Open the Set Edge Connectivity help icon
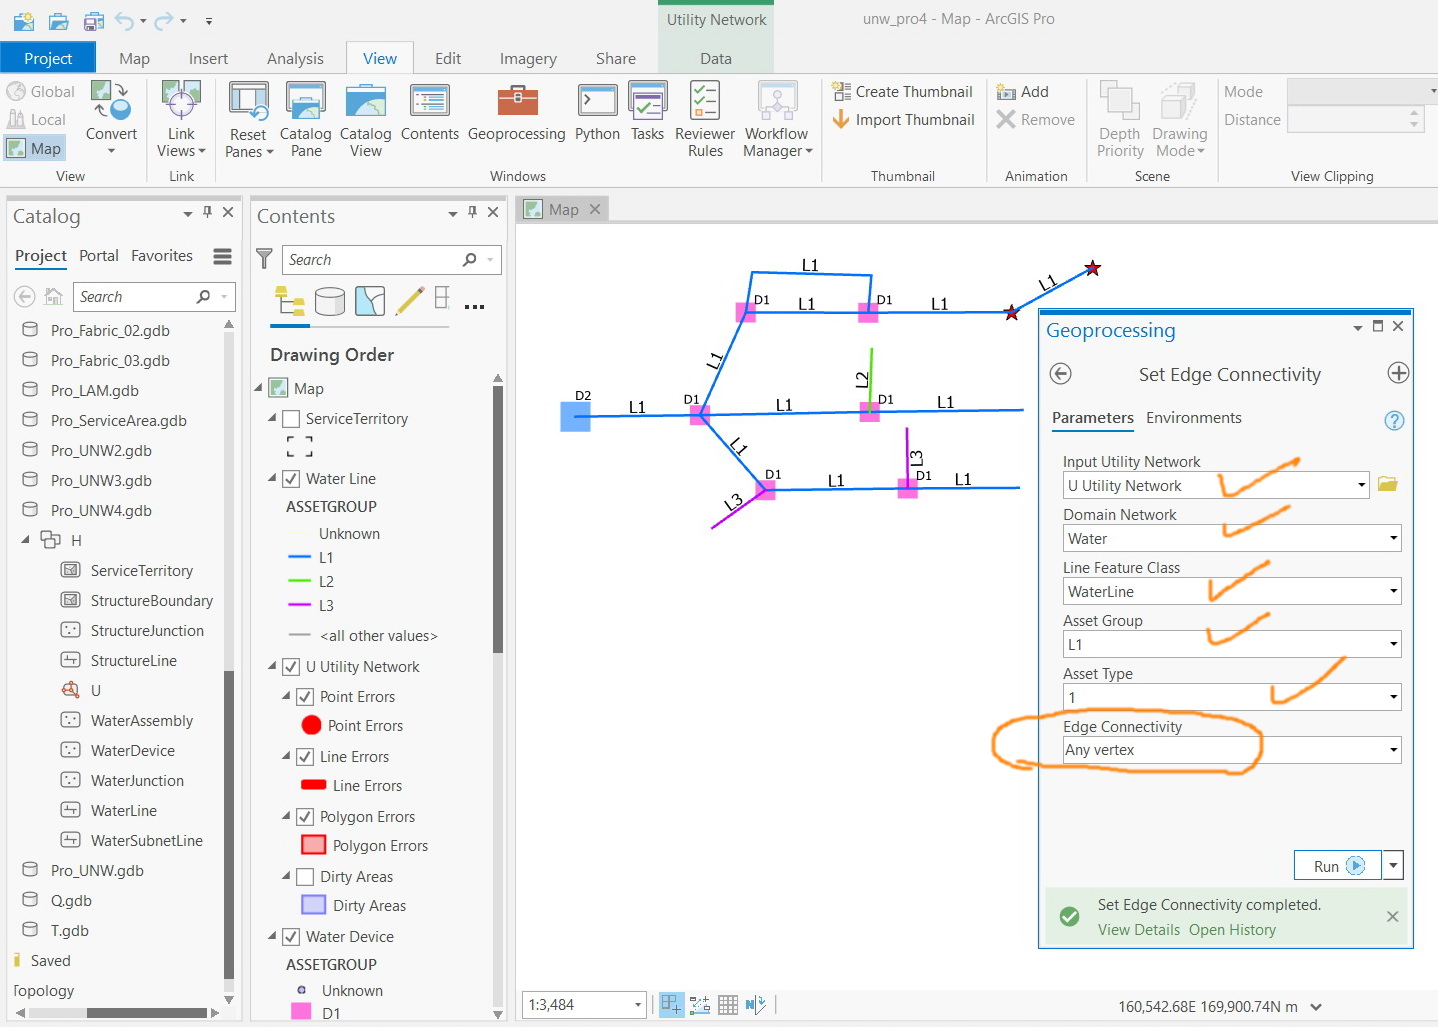1438x1027 pixels. pos(1394,421)
